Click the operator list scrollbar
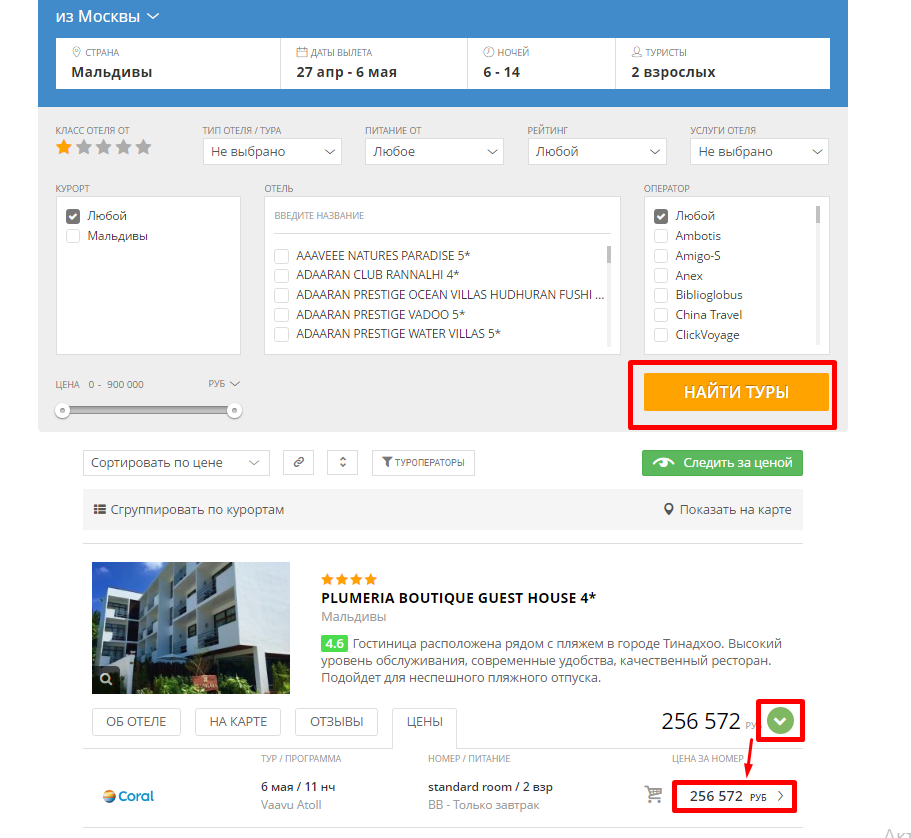911x838 pixels. tap(817, 275)
